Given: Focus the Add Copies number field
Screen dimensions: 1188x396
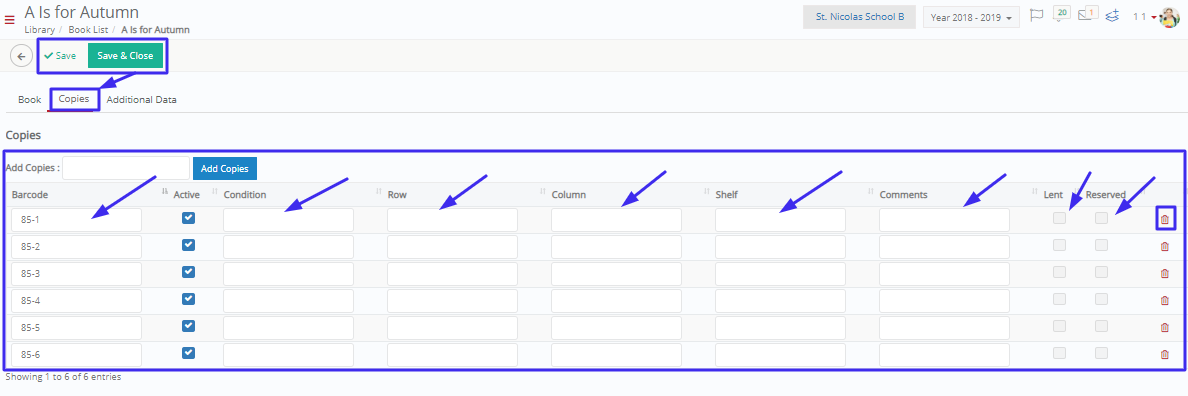Looking at the screenshot, I should click(126, 168).
